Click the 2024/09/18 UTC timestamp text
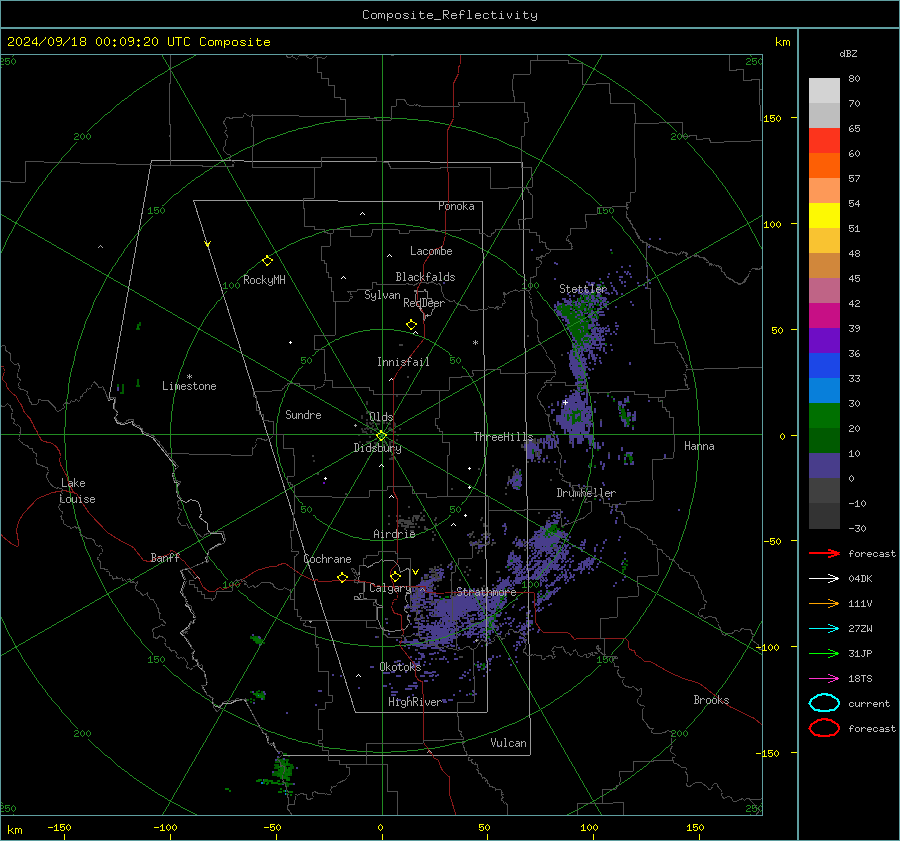Screen dimensions: 900x841 (x=138, y=42)
